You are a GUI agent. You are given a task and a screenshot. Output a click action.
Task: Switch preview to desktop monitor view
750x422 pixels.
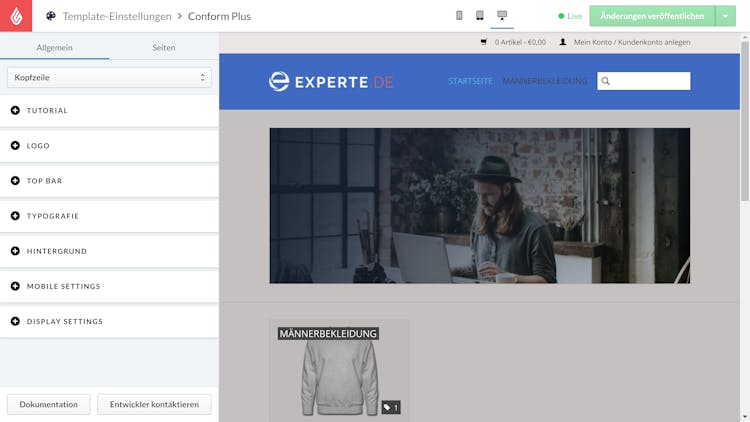point(502,15)
